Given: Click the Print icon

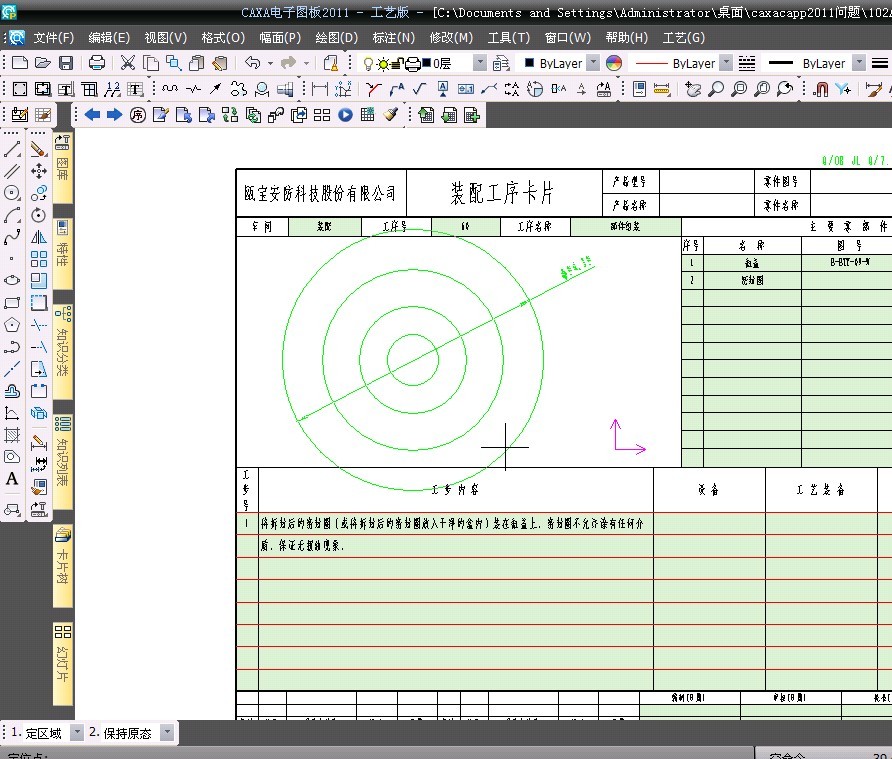Looking at the screenshot, I should pos(97,63).
